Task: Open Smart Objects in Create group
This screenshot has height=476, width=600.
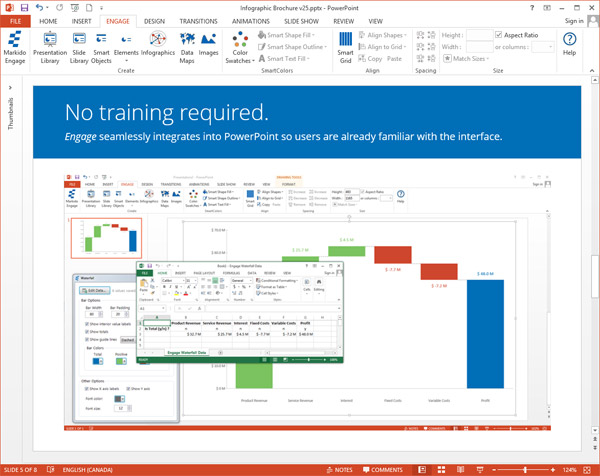Action: click(x=101, y=48)
